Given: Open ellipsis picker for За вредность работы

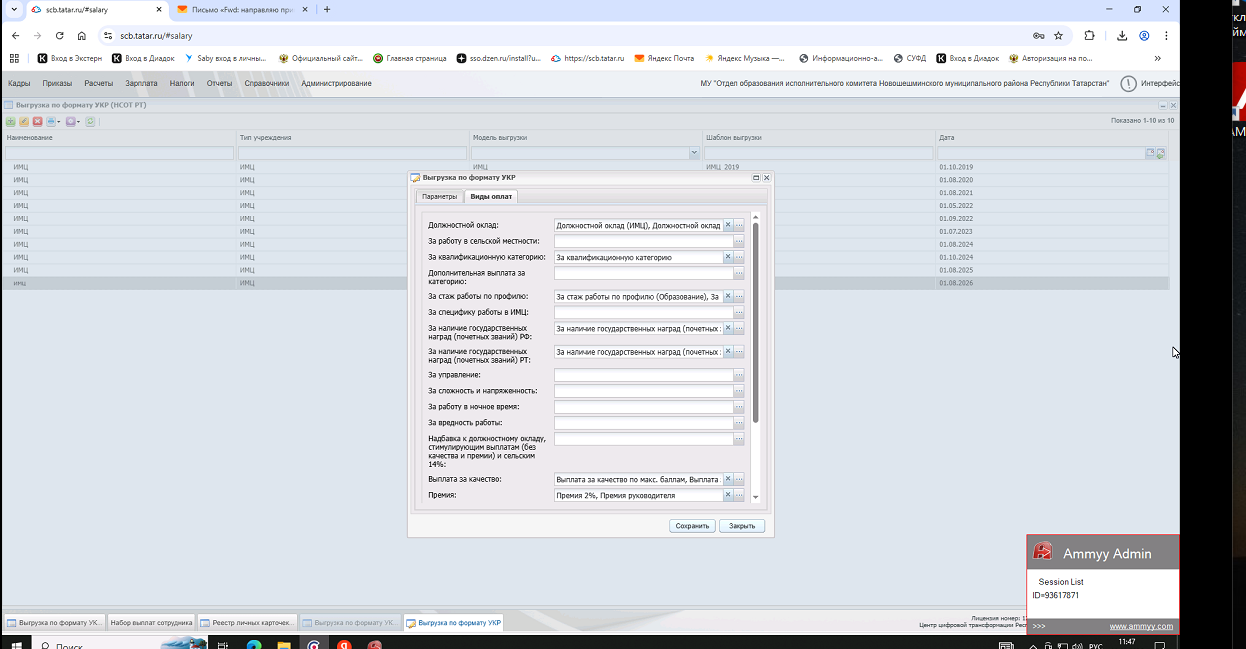Looking at the screenshot, I should pyautogui.click(x=739, y=423).
